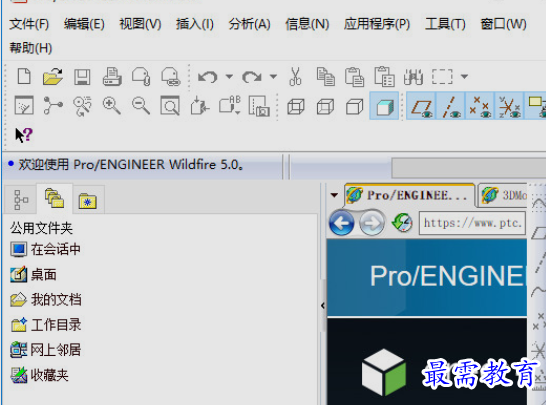Image resolution: width=546 pixels, height=405 pixels.
Task: Save the file with the floppy disk icon
Action: pyautogui.click(x=82, y=77)
